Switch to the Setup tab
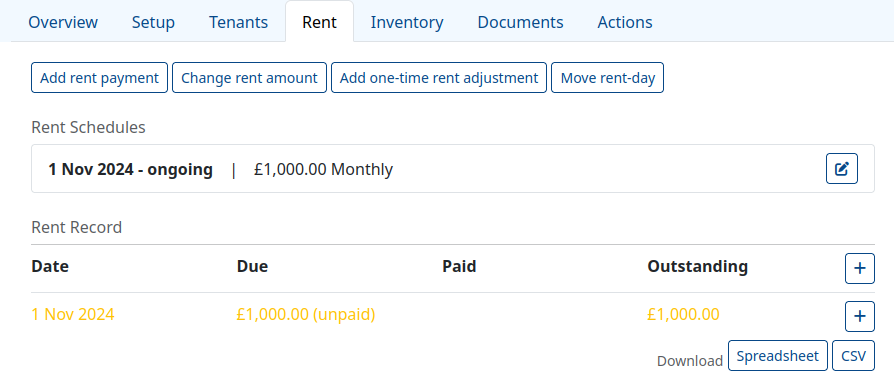Viewport: 894px width, 388px height. [153, 22]
